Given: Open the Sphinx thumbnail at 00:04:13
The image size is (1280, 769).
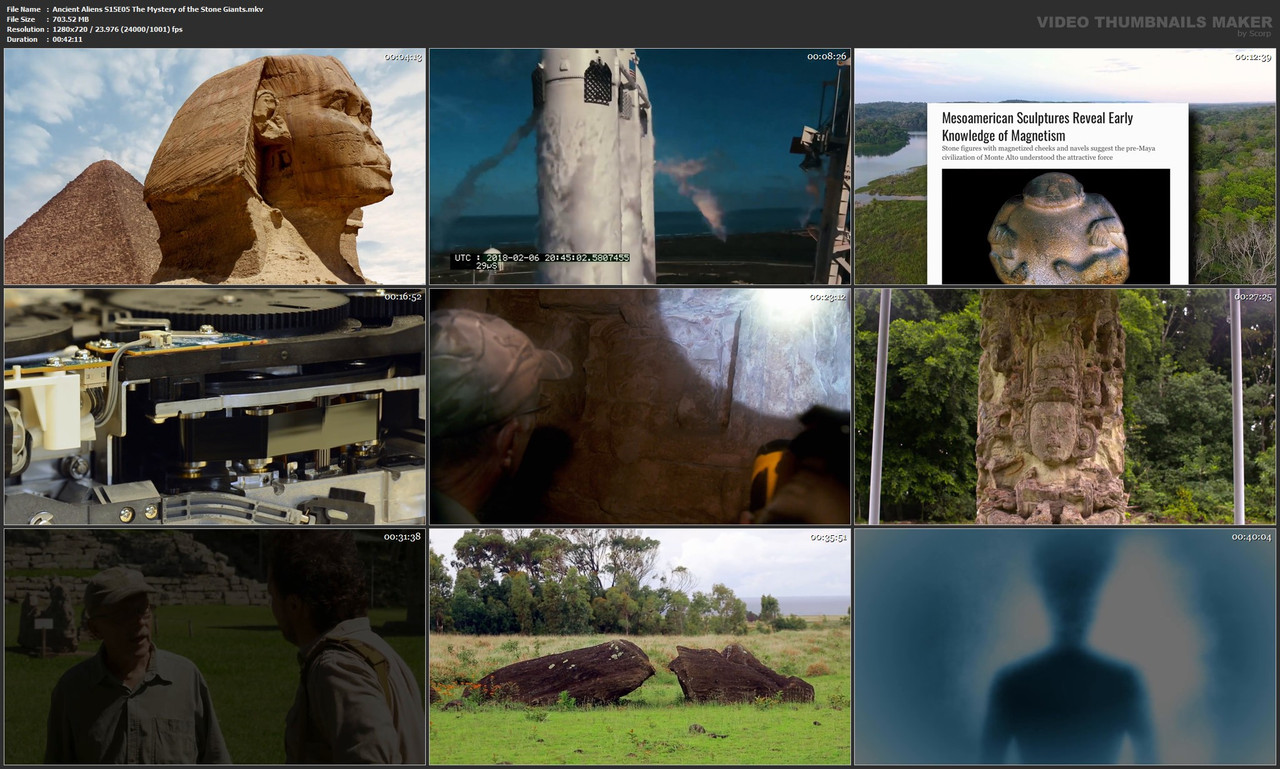Looking at the screenshot, I should pos(214,165).
